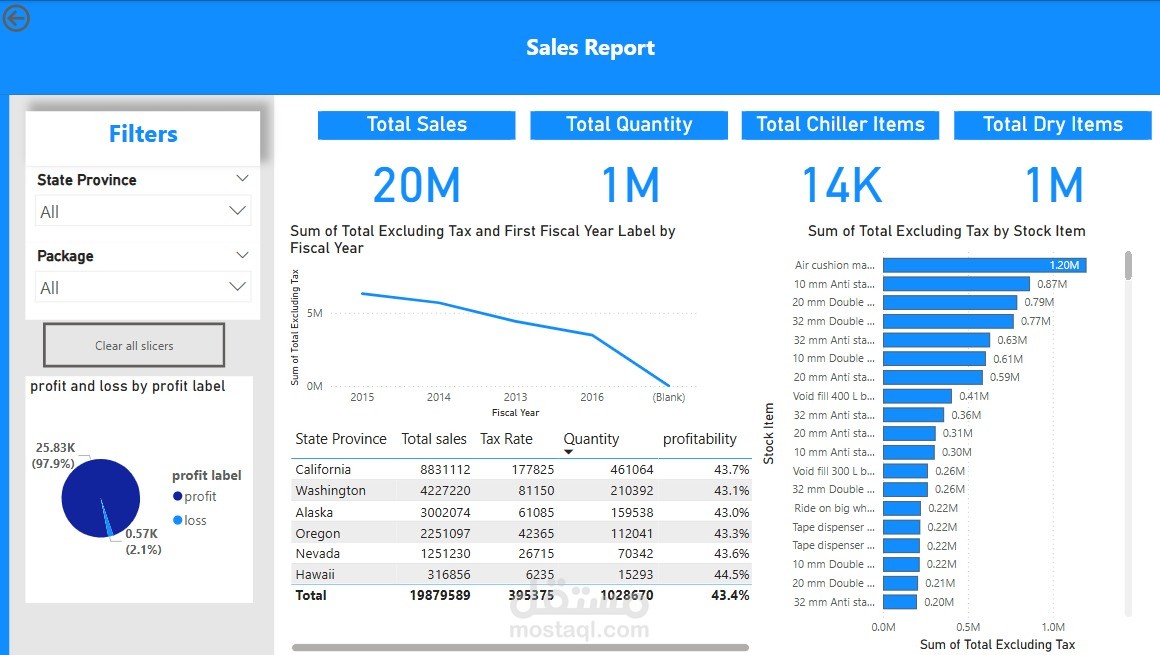Viewport: 1160px width, 655px height.
Task: Click the horizontal scrollbar below the table
Action: click(x=520, y=648)
